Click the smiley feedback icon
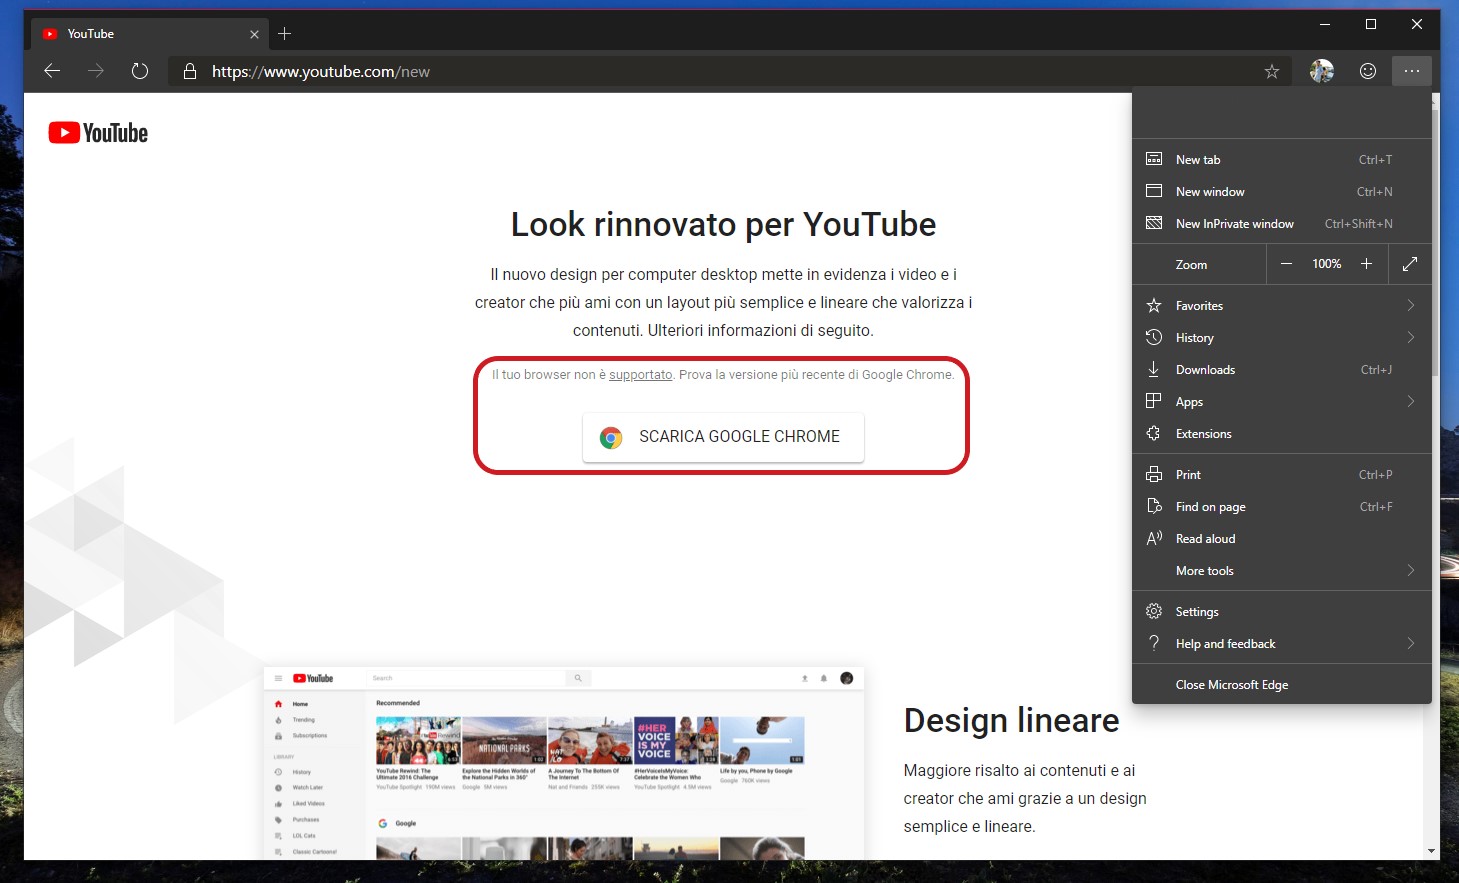Viewport: 1459px width, 883px height. click(x=1368, y=71)
